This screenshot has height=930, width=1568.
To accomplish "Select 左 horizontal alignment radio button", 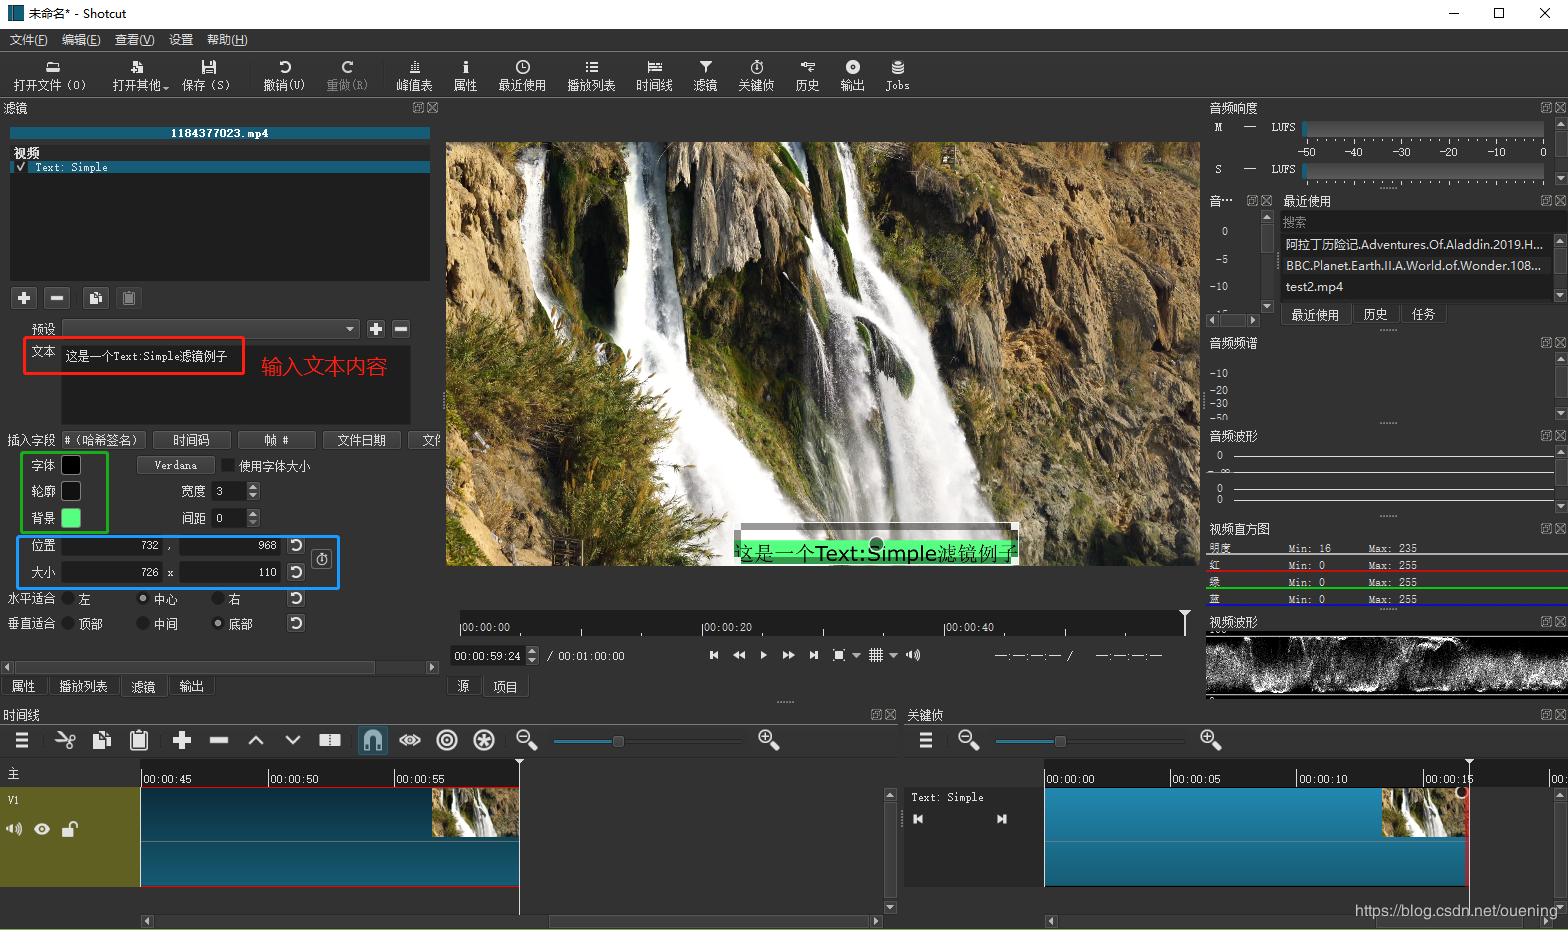I will pyautogui.click(x=68, y=599).
